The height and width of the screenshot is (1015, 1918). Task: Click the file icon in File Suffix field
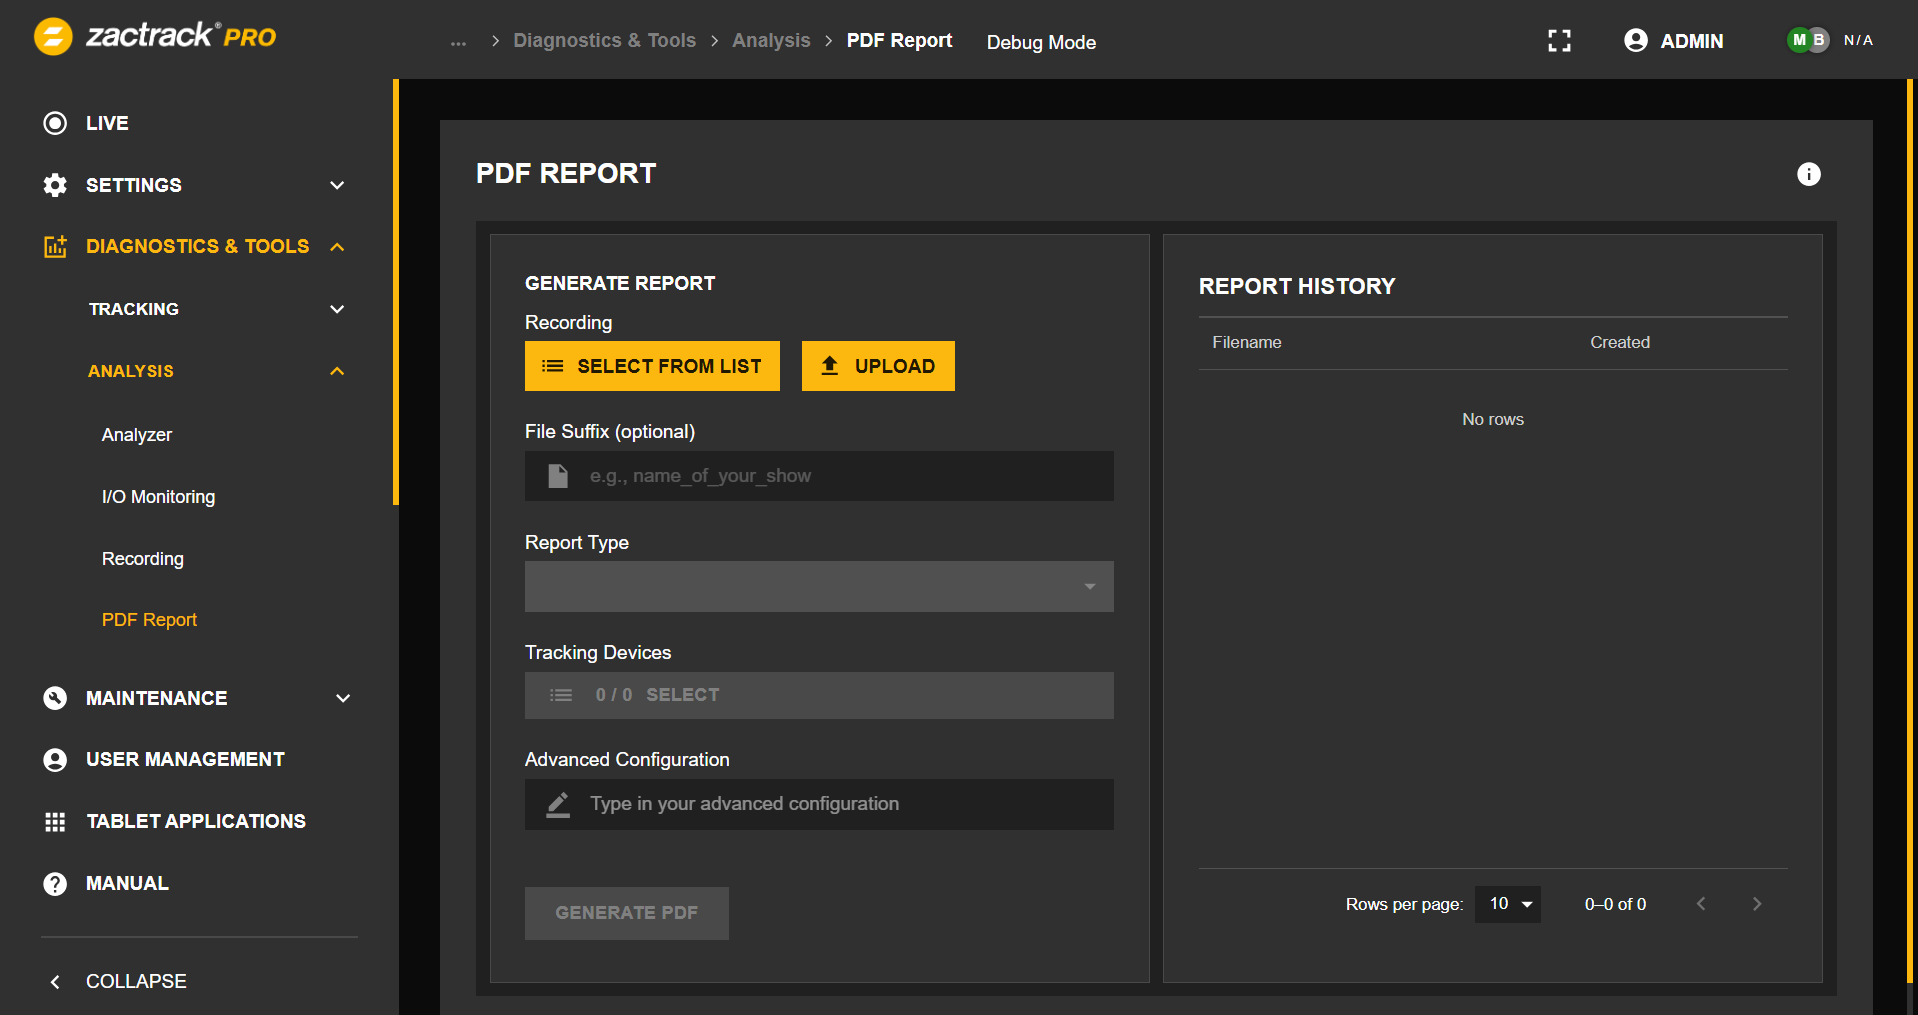point(558,476)
